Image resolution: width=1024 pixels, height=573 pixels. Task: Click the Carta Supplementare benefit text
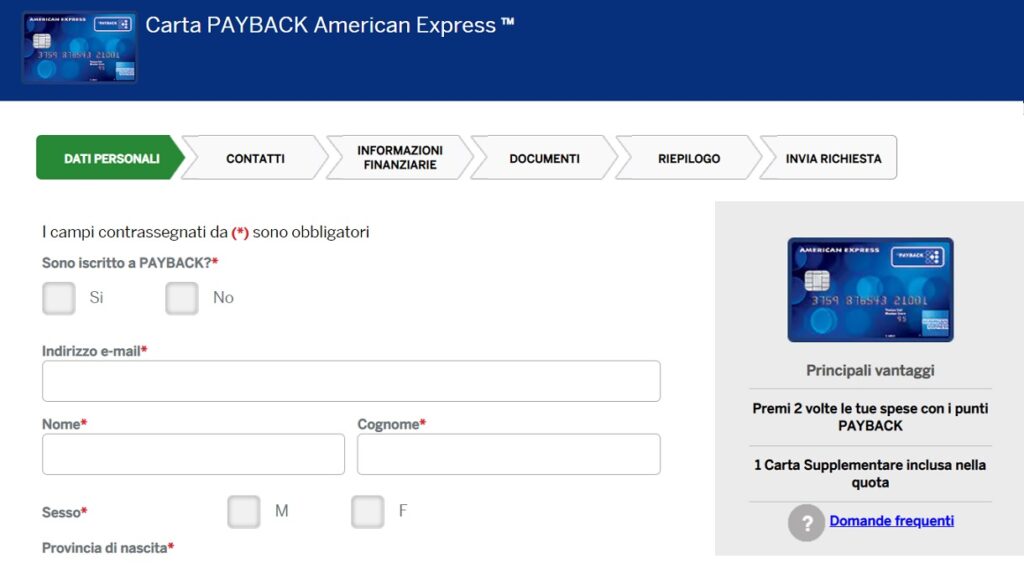point(870,474)
